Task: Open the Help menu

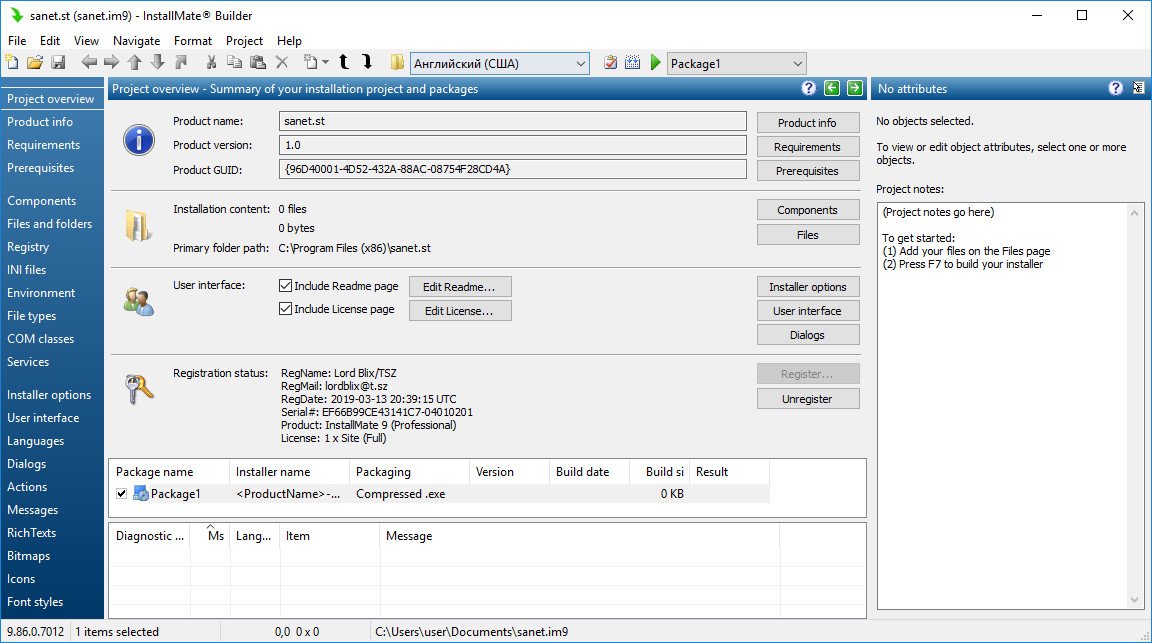Action: click(289, 40)
